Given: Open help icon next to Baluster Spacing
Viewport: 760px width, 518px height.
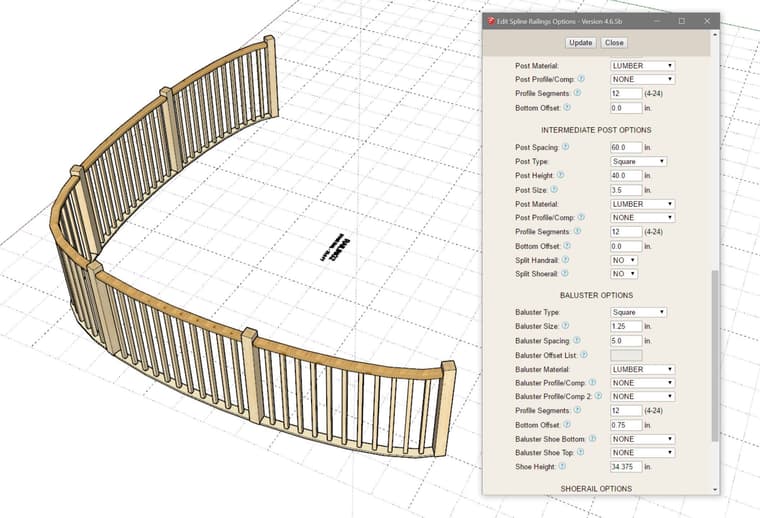Looking at the screenshot, I should pos(576,340).
